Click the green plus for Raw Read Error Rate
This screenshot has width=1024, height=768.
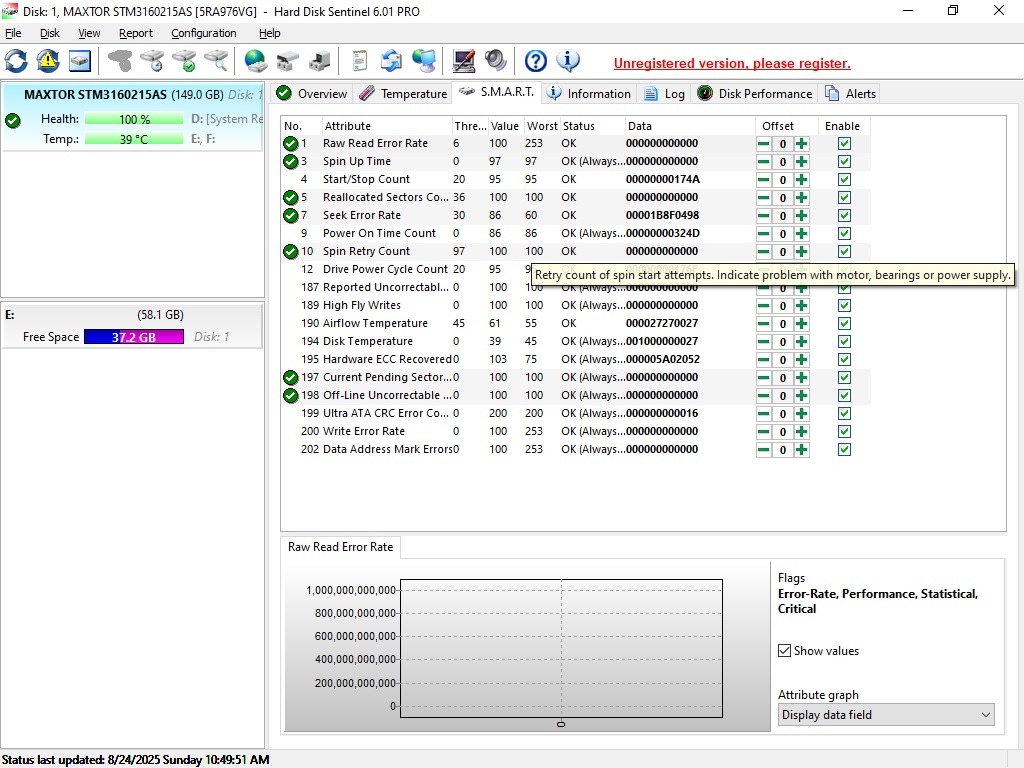click(x=801, y=144)
